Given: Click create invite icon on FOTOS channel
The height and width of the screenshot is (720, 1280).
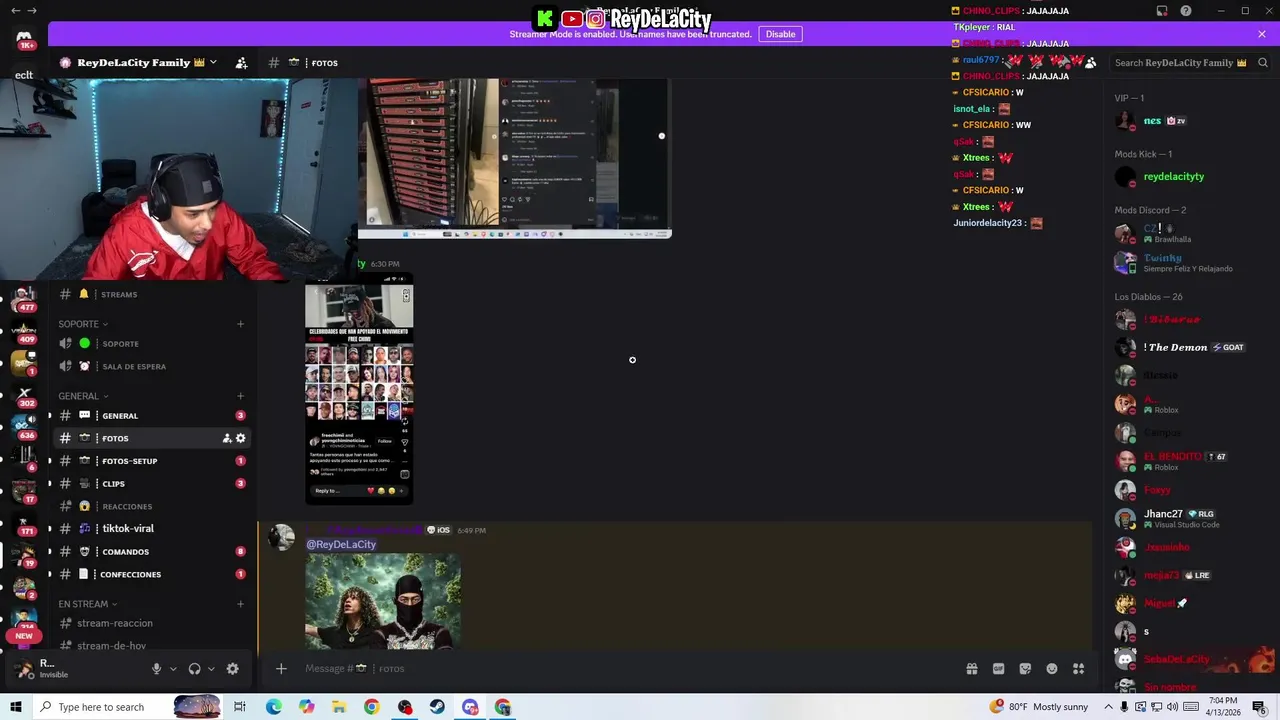Looking at the screenshot, I should [227, 438].
